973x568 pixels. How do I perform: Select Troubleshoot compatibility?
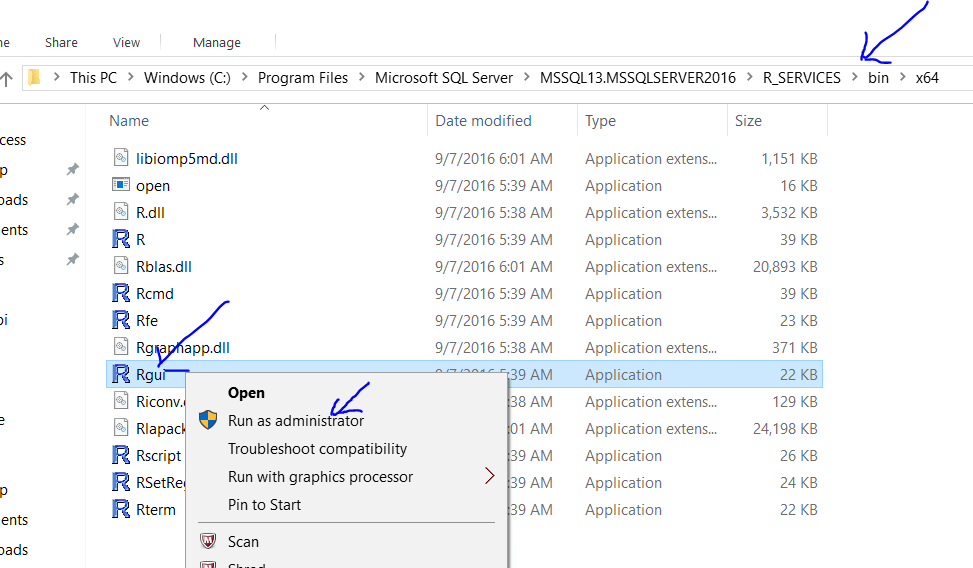[317, 449]
